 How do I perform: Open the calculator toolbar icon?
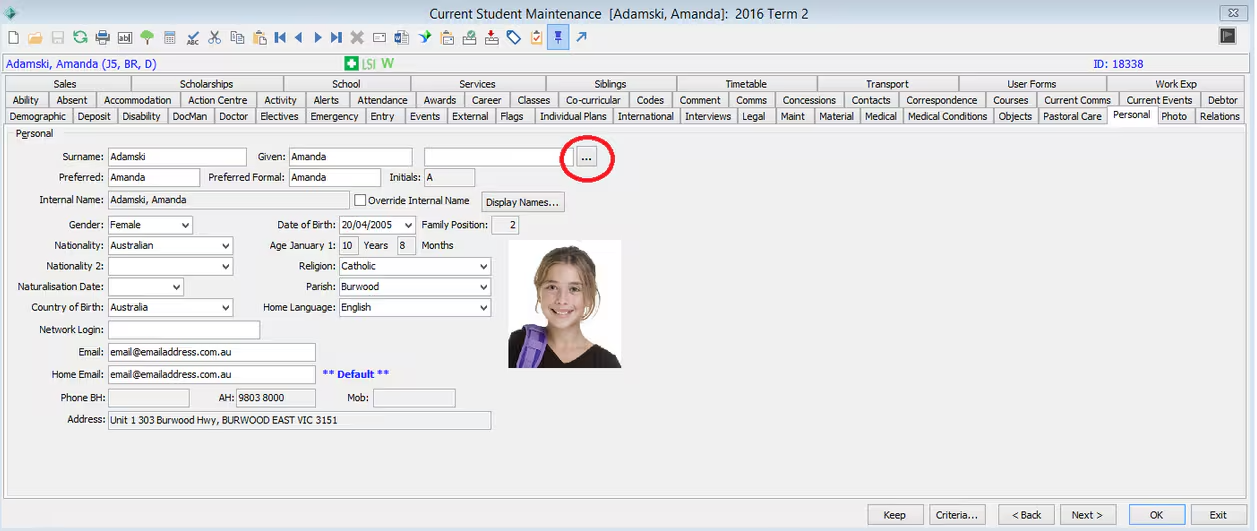170,38
